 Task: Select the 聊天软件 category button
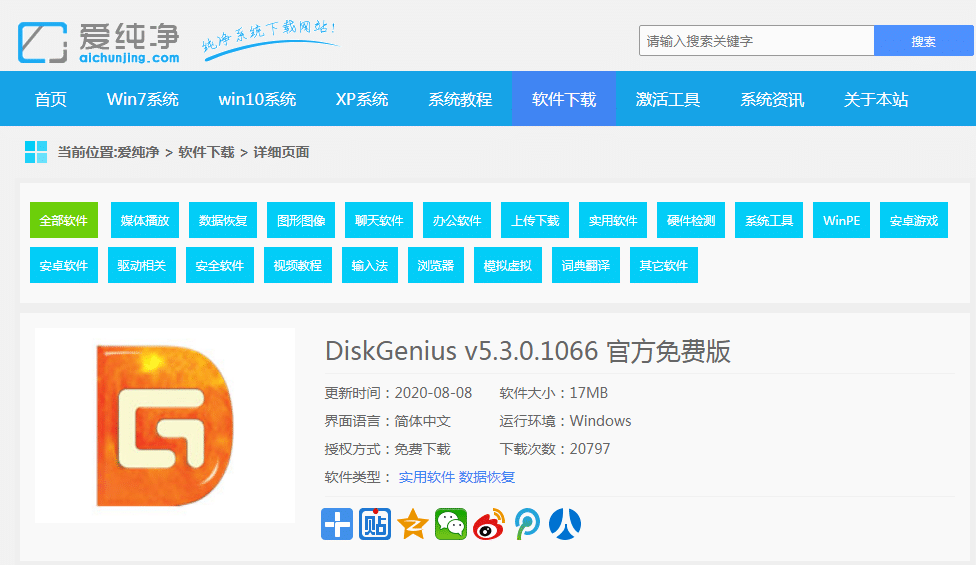click(x=379, y=220)
